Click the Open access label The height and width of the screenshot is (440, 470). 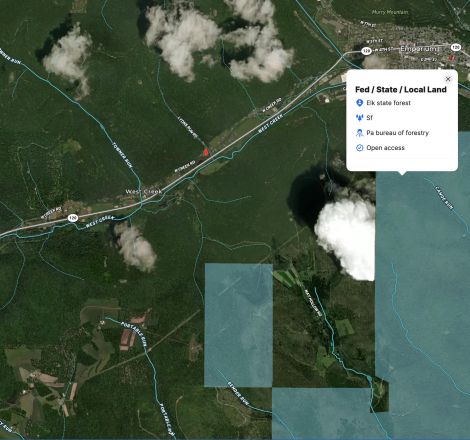click(x=385, y=148)
